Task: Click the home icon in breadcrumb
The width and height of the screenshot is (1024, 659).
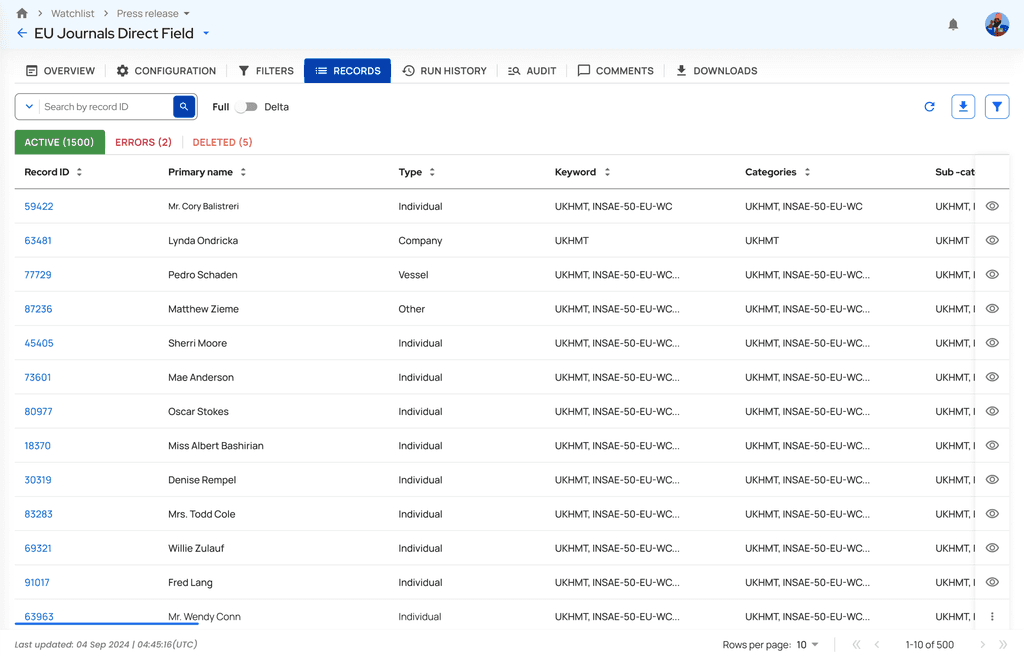Action: point(22,13)
